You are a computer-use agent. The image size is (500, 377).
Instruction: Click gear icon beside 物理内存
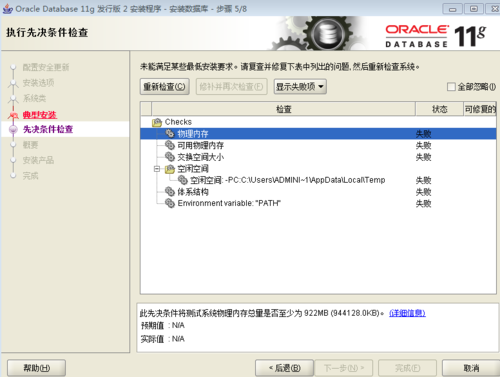(x=170, y=134)
